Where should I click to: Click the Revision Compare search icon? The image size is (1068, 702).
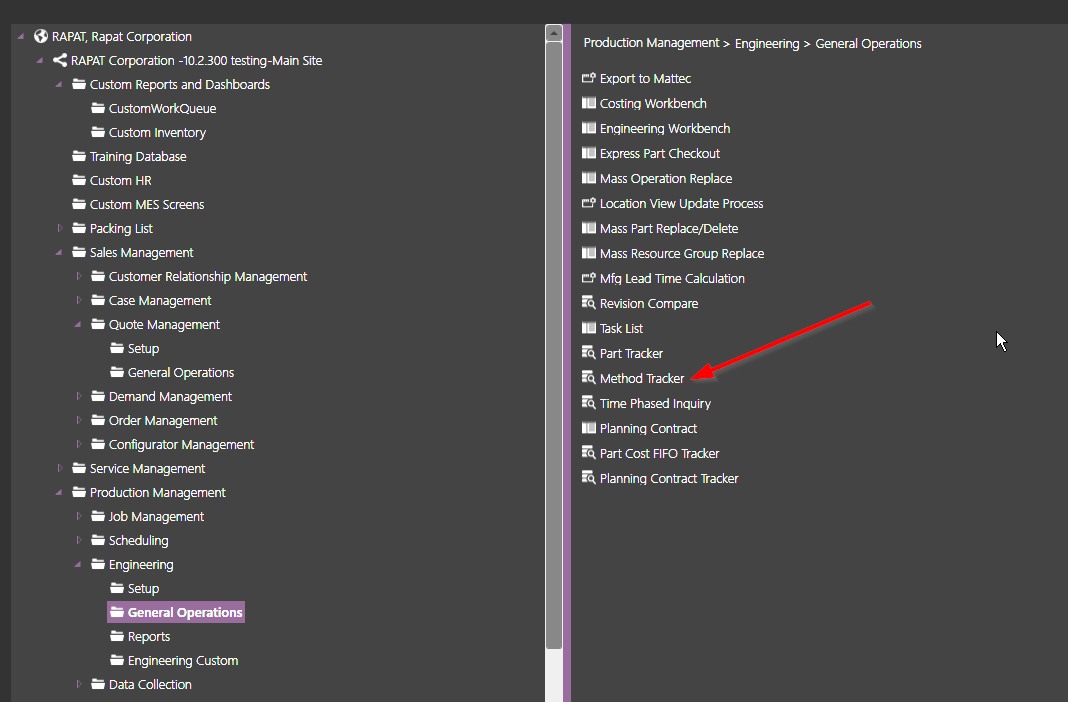[x=588, y=303]
